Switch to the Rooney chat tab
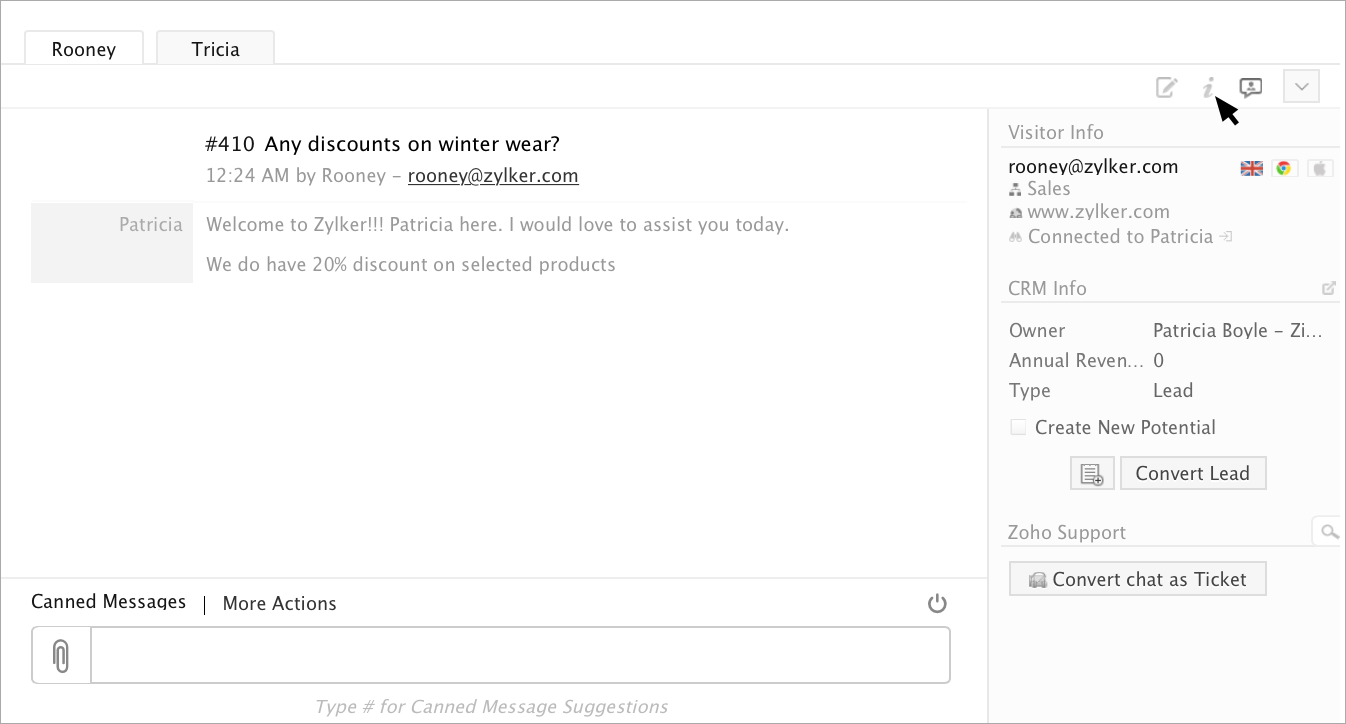The height and width of the screenshot is (724, 1346). click(x=84, y=49)
